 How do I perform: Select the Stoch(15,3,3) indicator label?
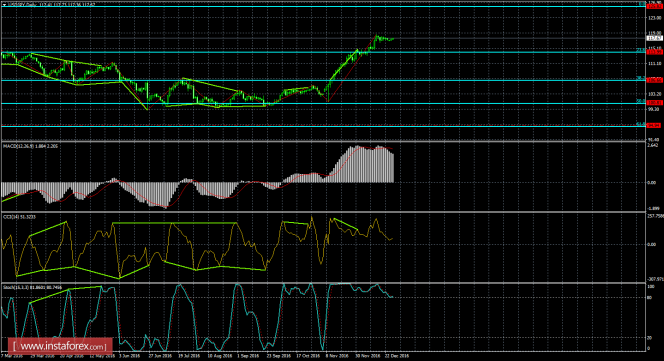[x=16, y=288]
